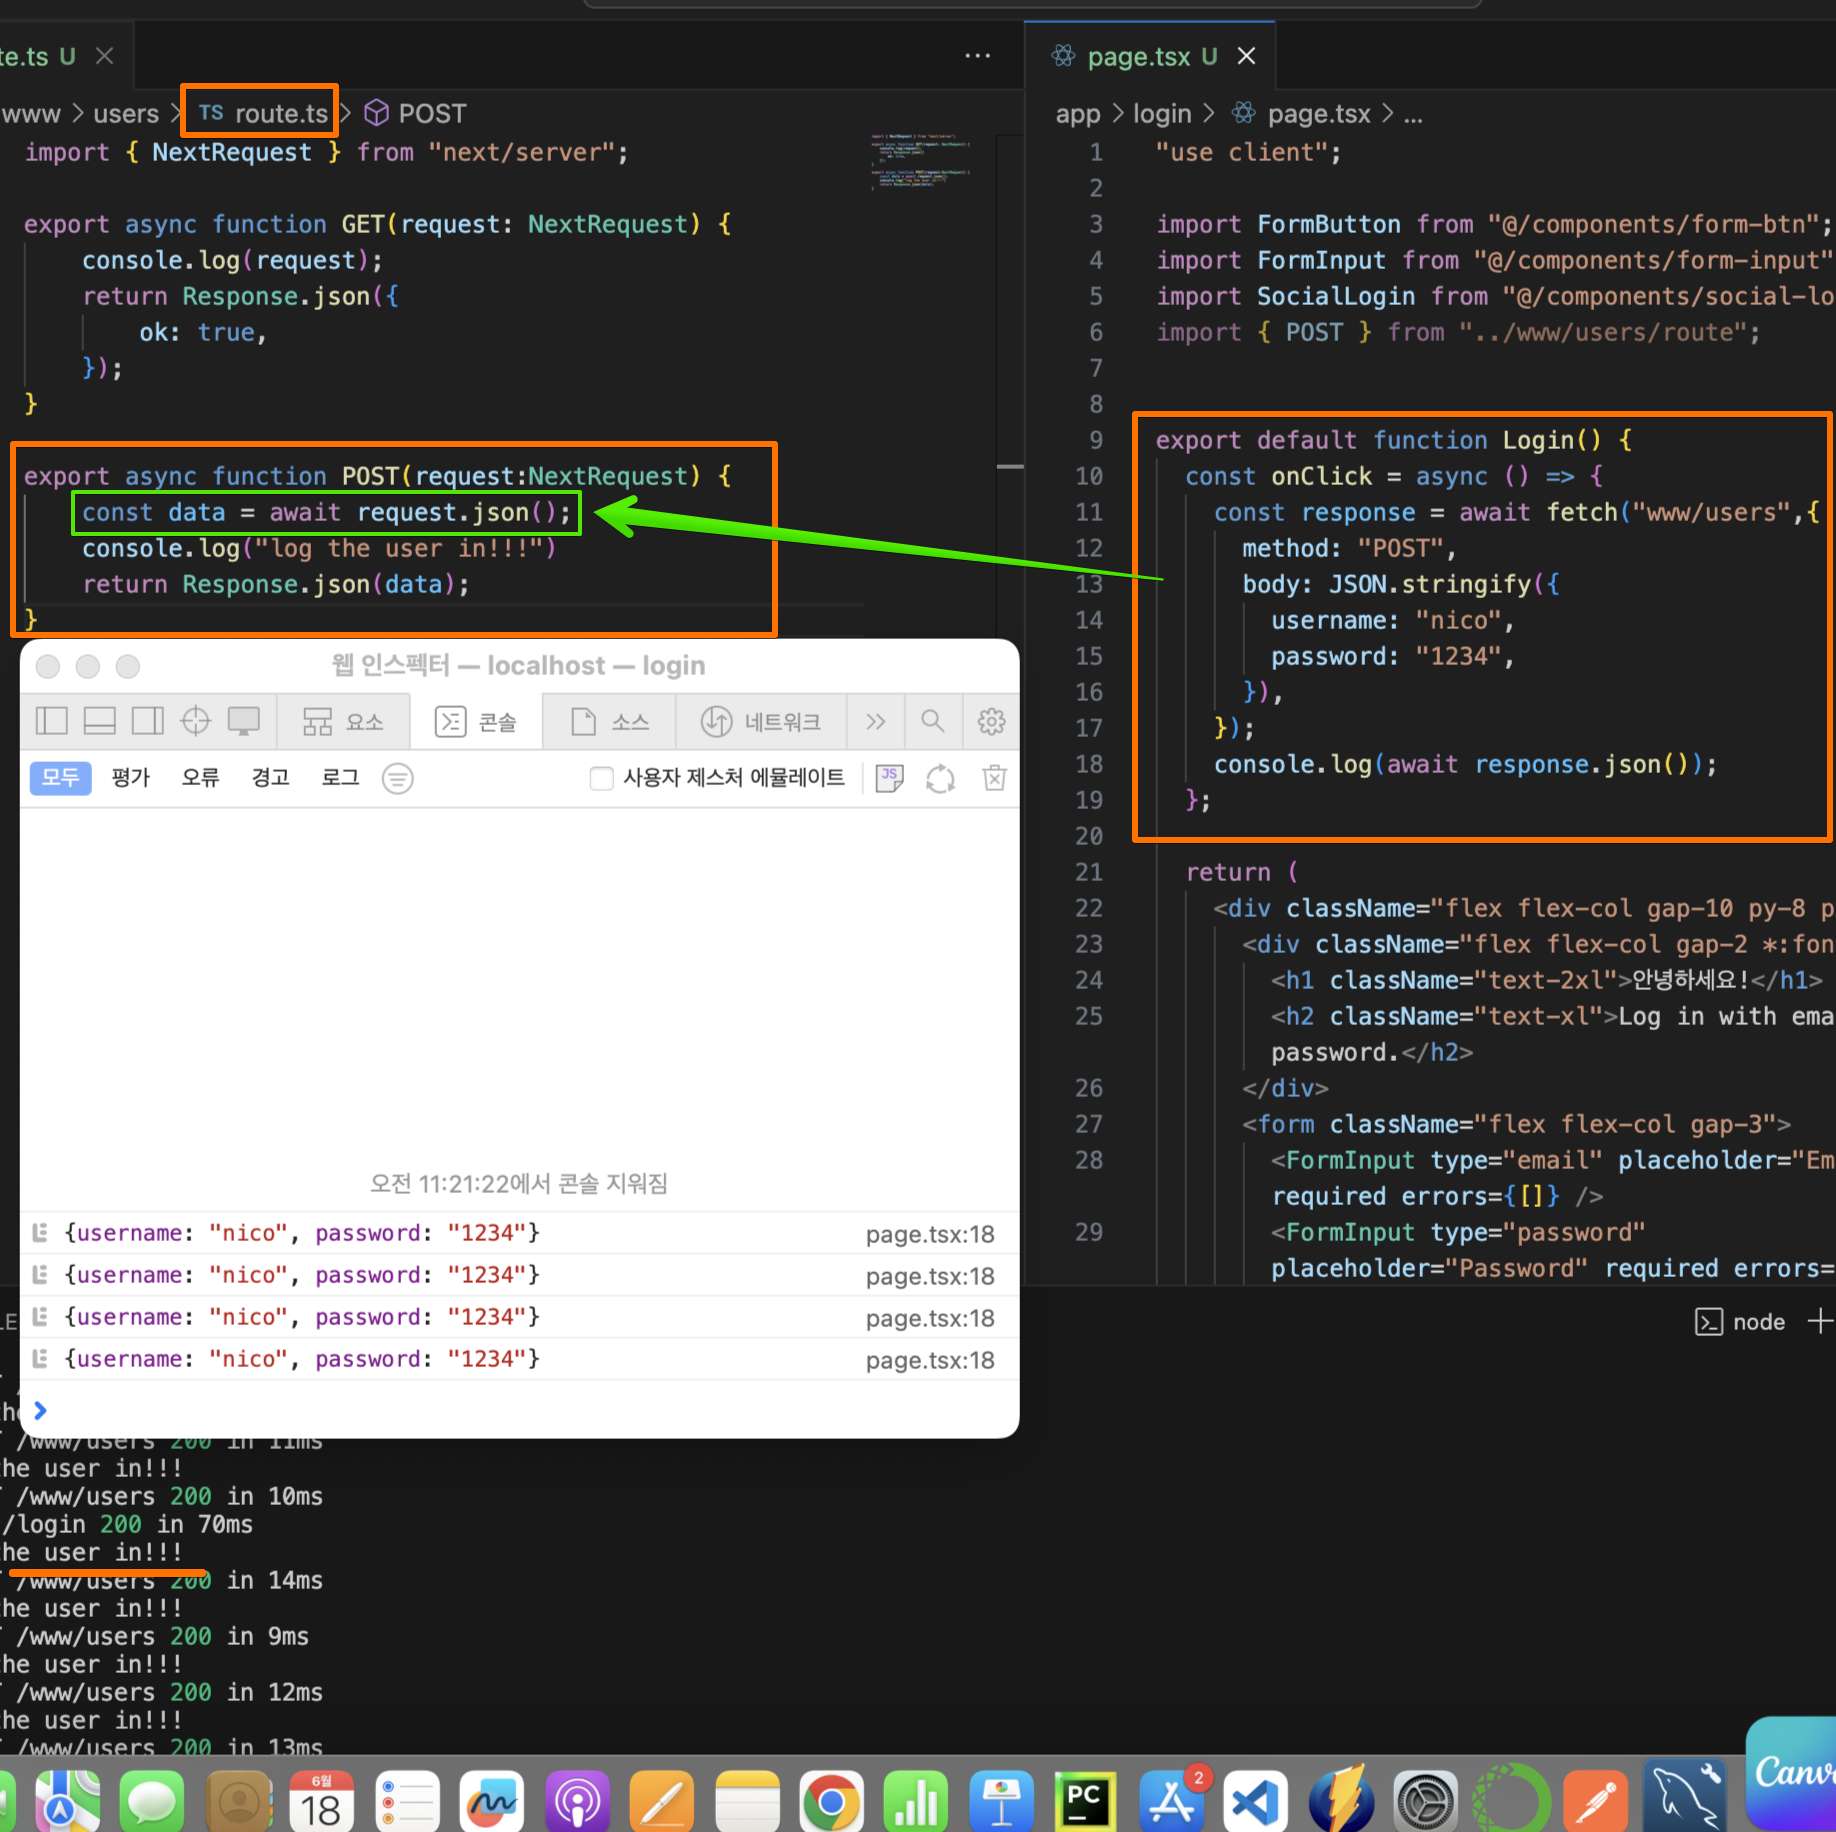Open Reminders from the Dock
1836x1832 pixels.
point(408,1799)
